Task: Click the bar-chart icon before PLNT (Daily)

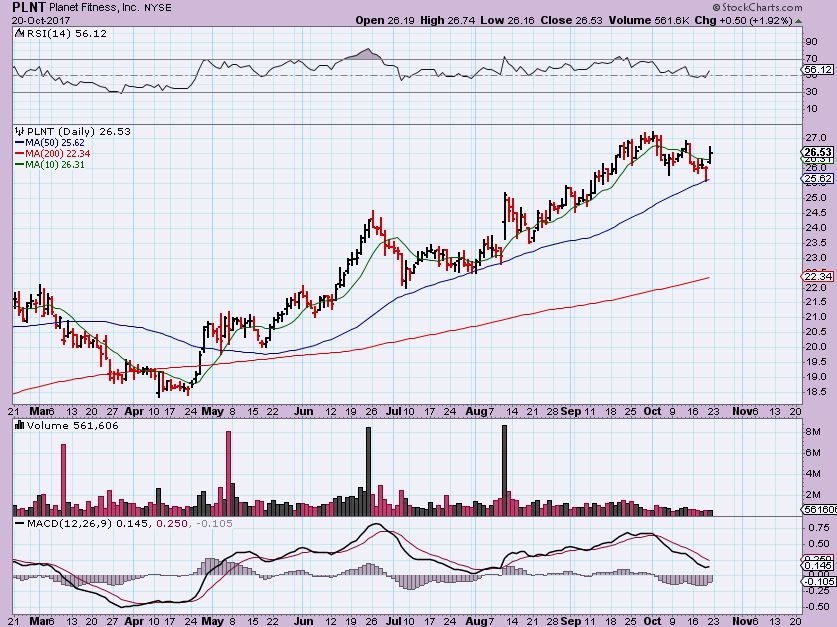Action: click(20, 131)
